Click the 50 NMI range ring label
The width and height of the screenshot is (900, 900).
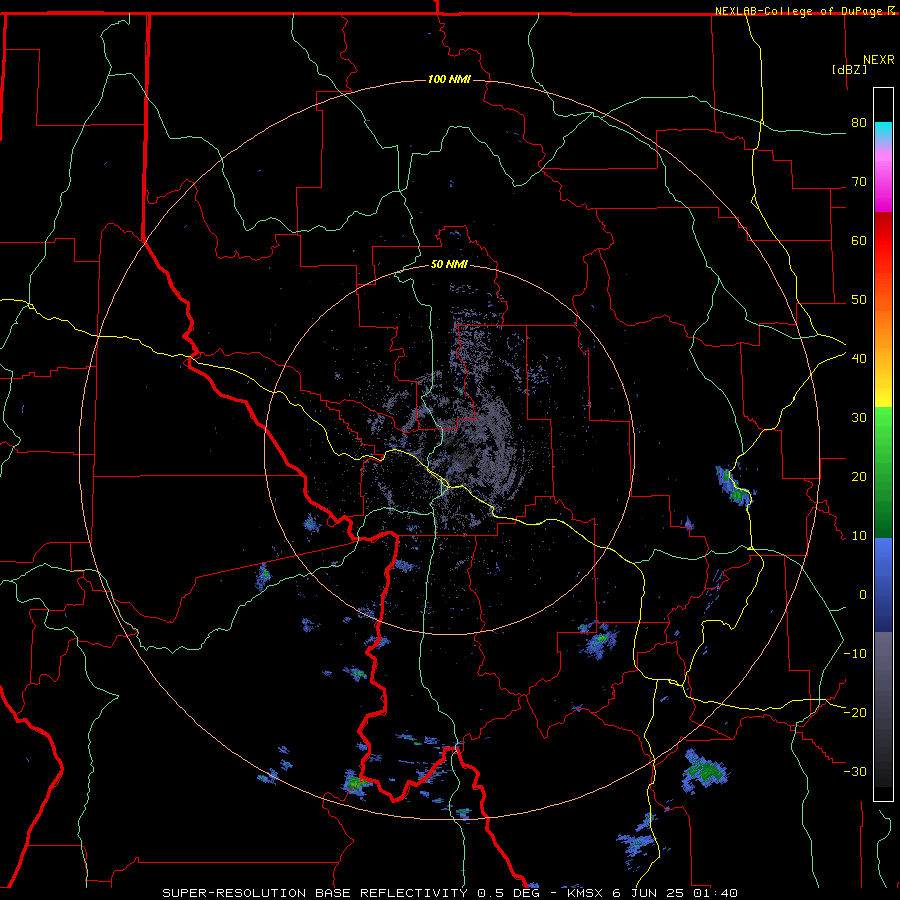(x=449, y=265)
